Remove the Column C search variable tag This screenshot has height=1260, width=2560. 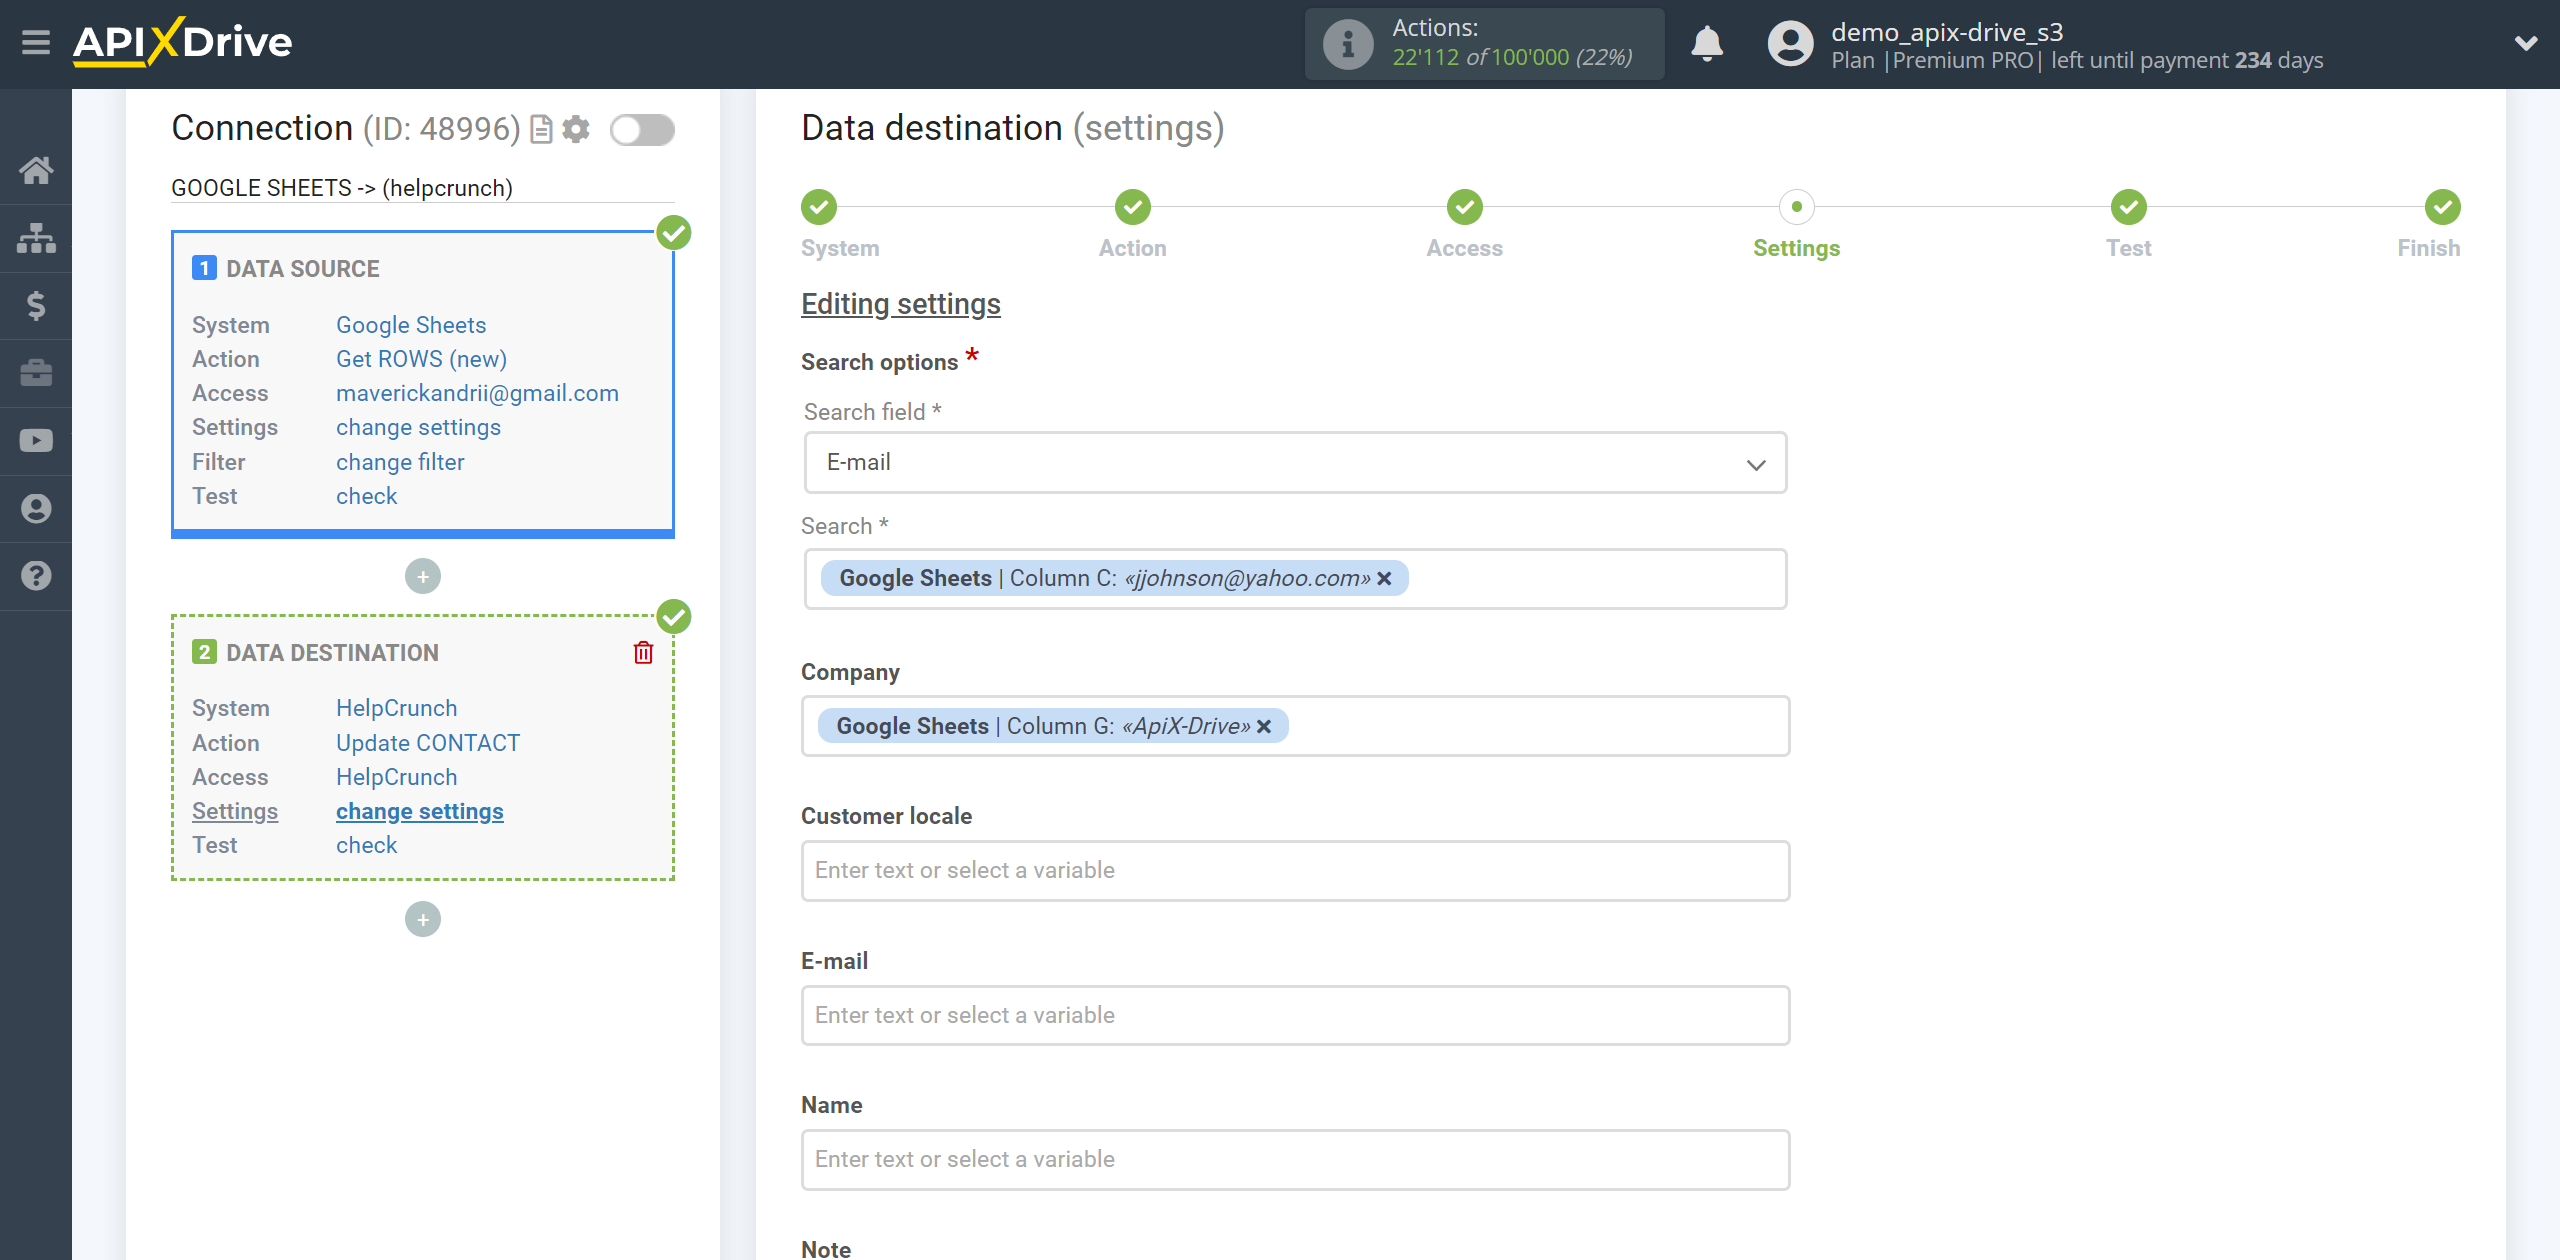(x=1384, y=579)
